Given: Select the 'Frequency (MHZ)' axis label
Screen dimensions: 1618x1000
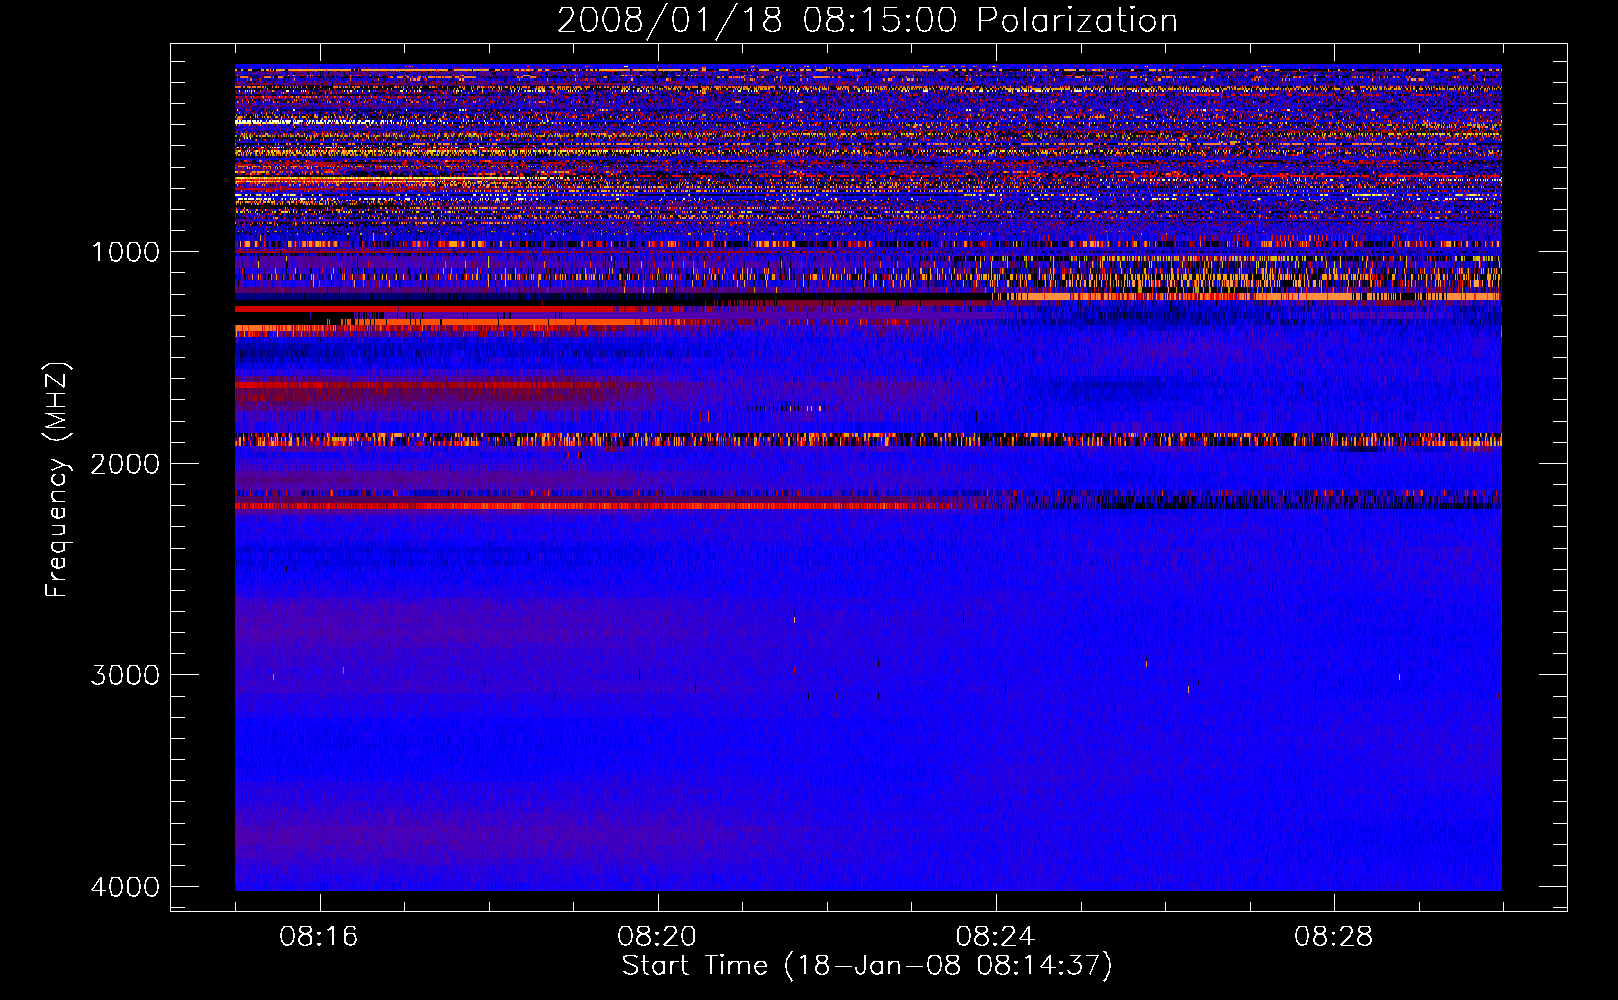Looking at the screenshot, I should [57, 480].
